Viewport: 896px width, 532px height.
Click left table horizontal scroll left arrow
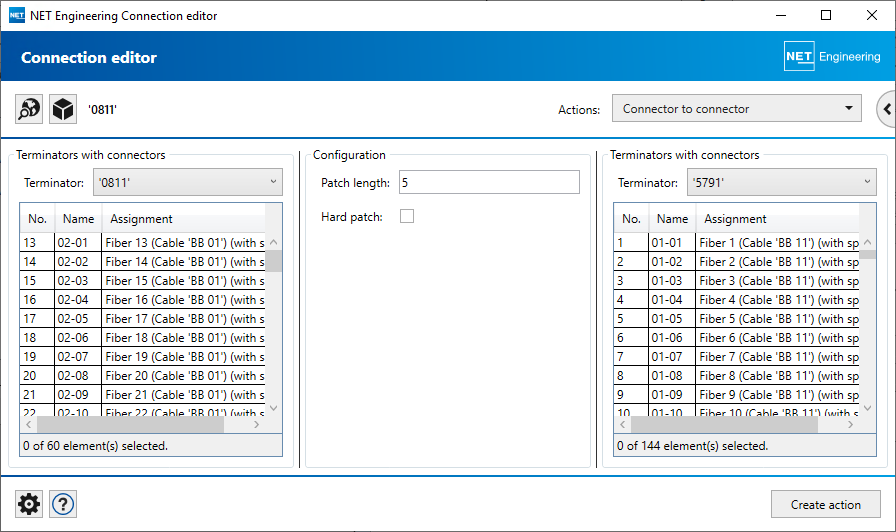tap(29, 425)
